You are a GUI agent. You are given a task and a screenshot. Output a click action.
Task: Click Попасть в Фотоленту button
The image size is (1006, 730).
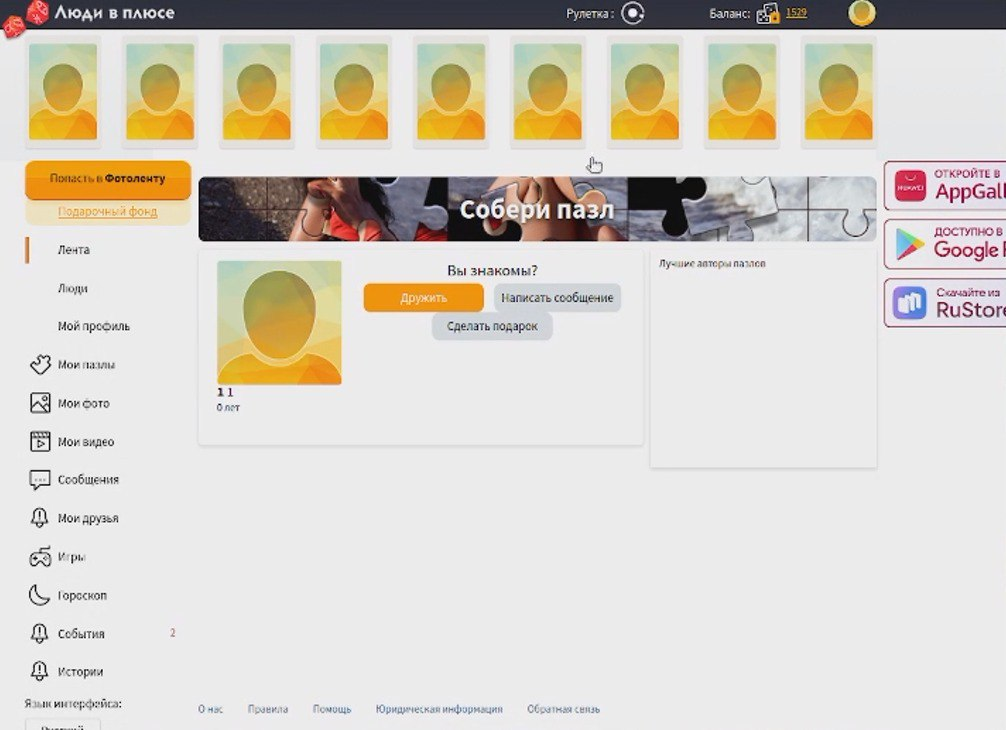[x=108, y=179]
